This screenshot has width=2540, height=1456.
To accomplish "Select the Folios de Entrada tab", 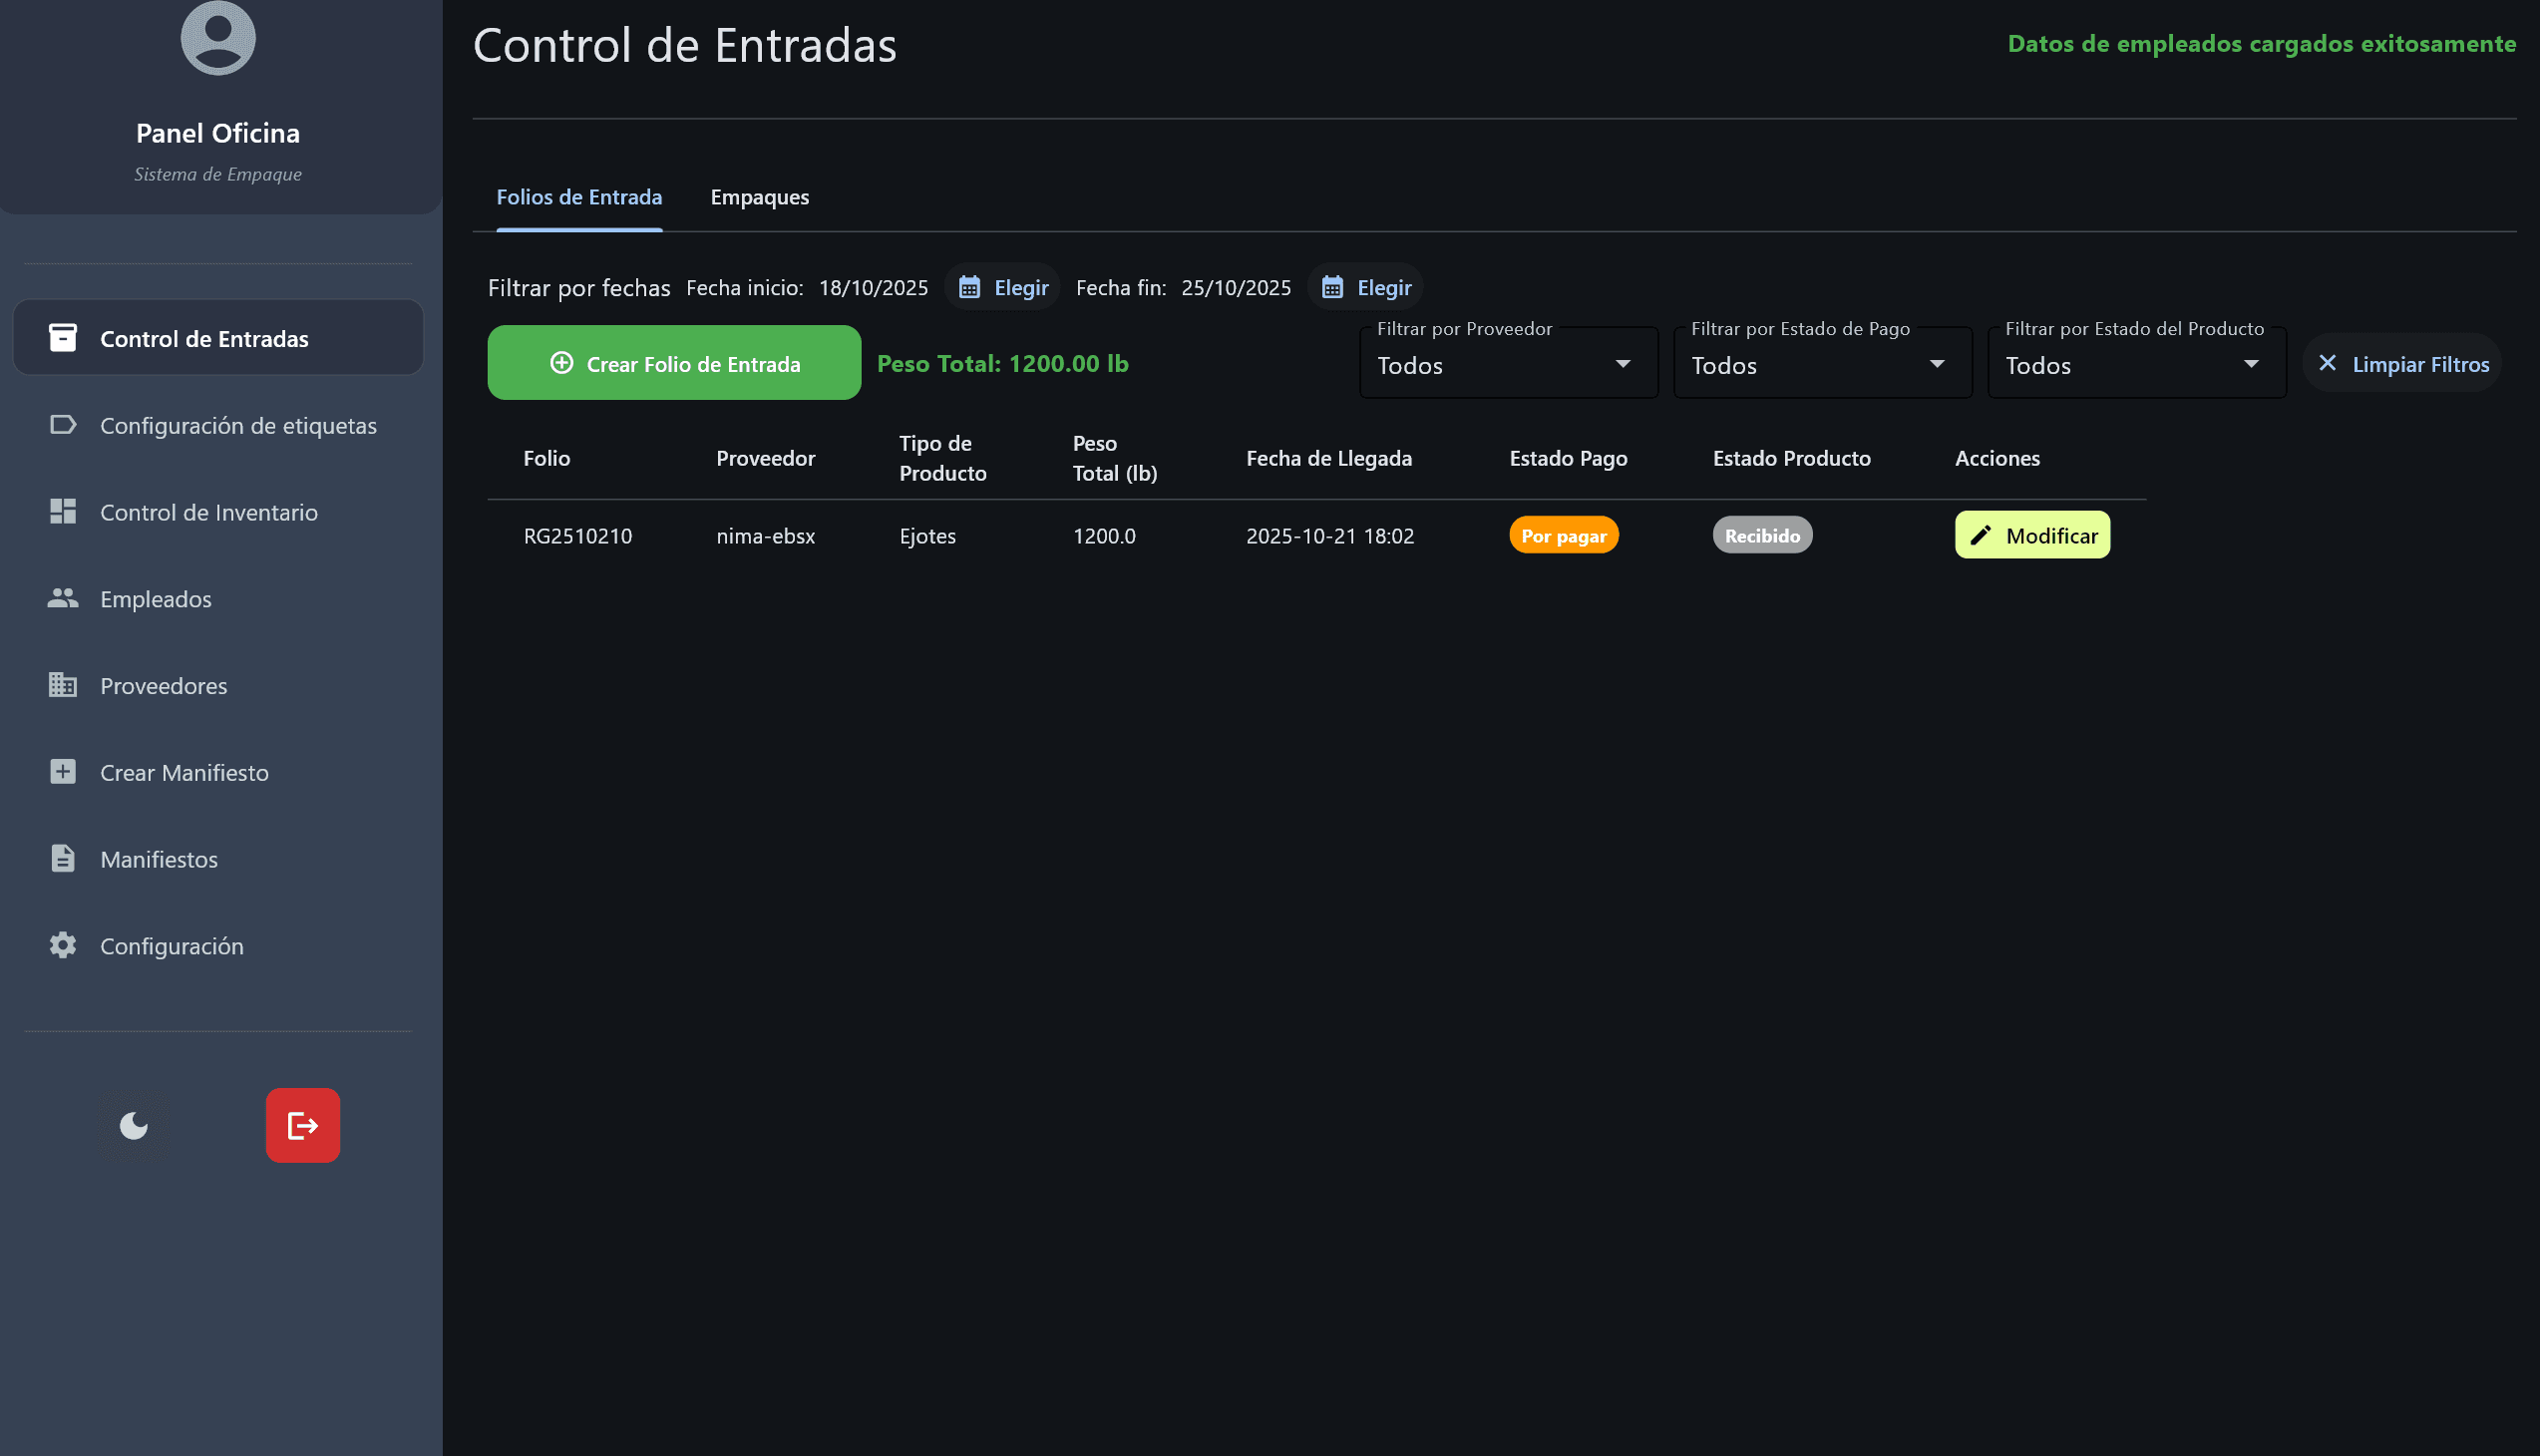I will click(x=579, y=197).
